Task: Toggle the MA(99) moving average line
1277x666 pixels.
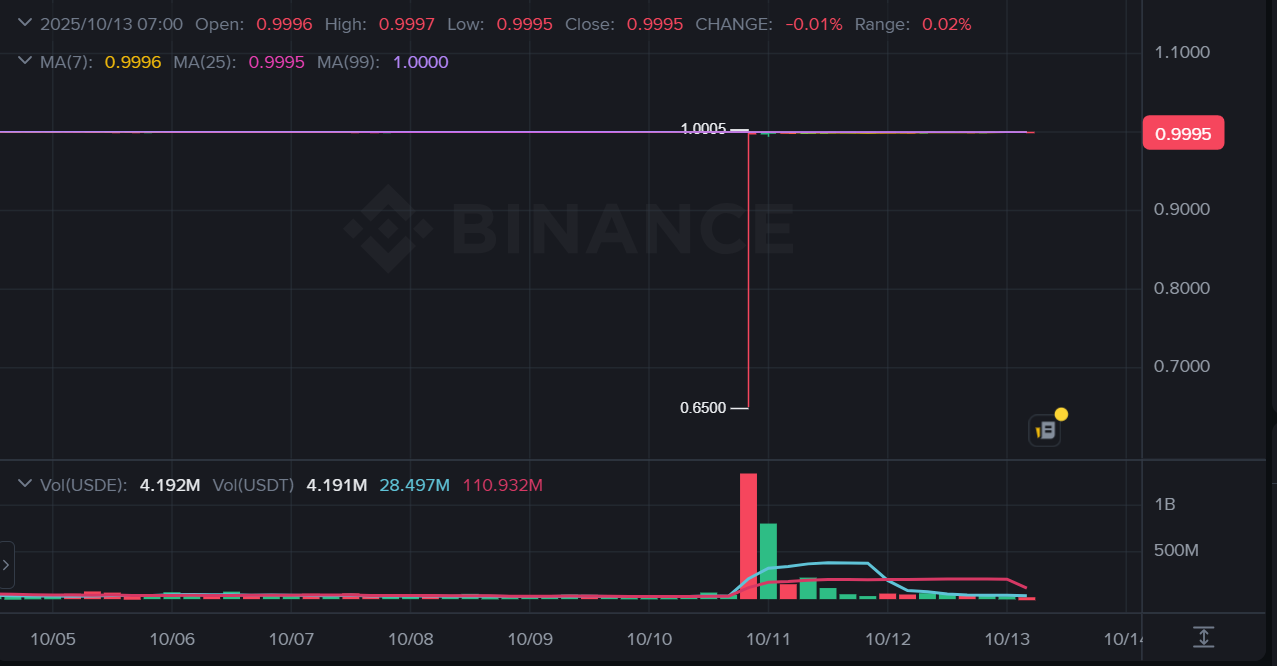Action: (348, 62)
